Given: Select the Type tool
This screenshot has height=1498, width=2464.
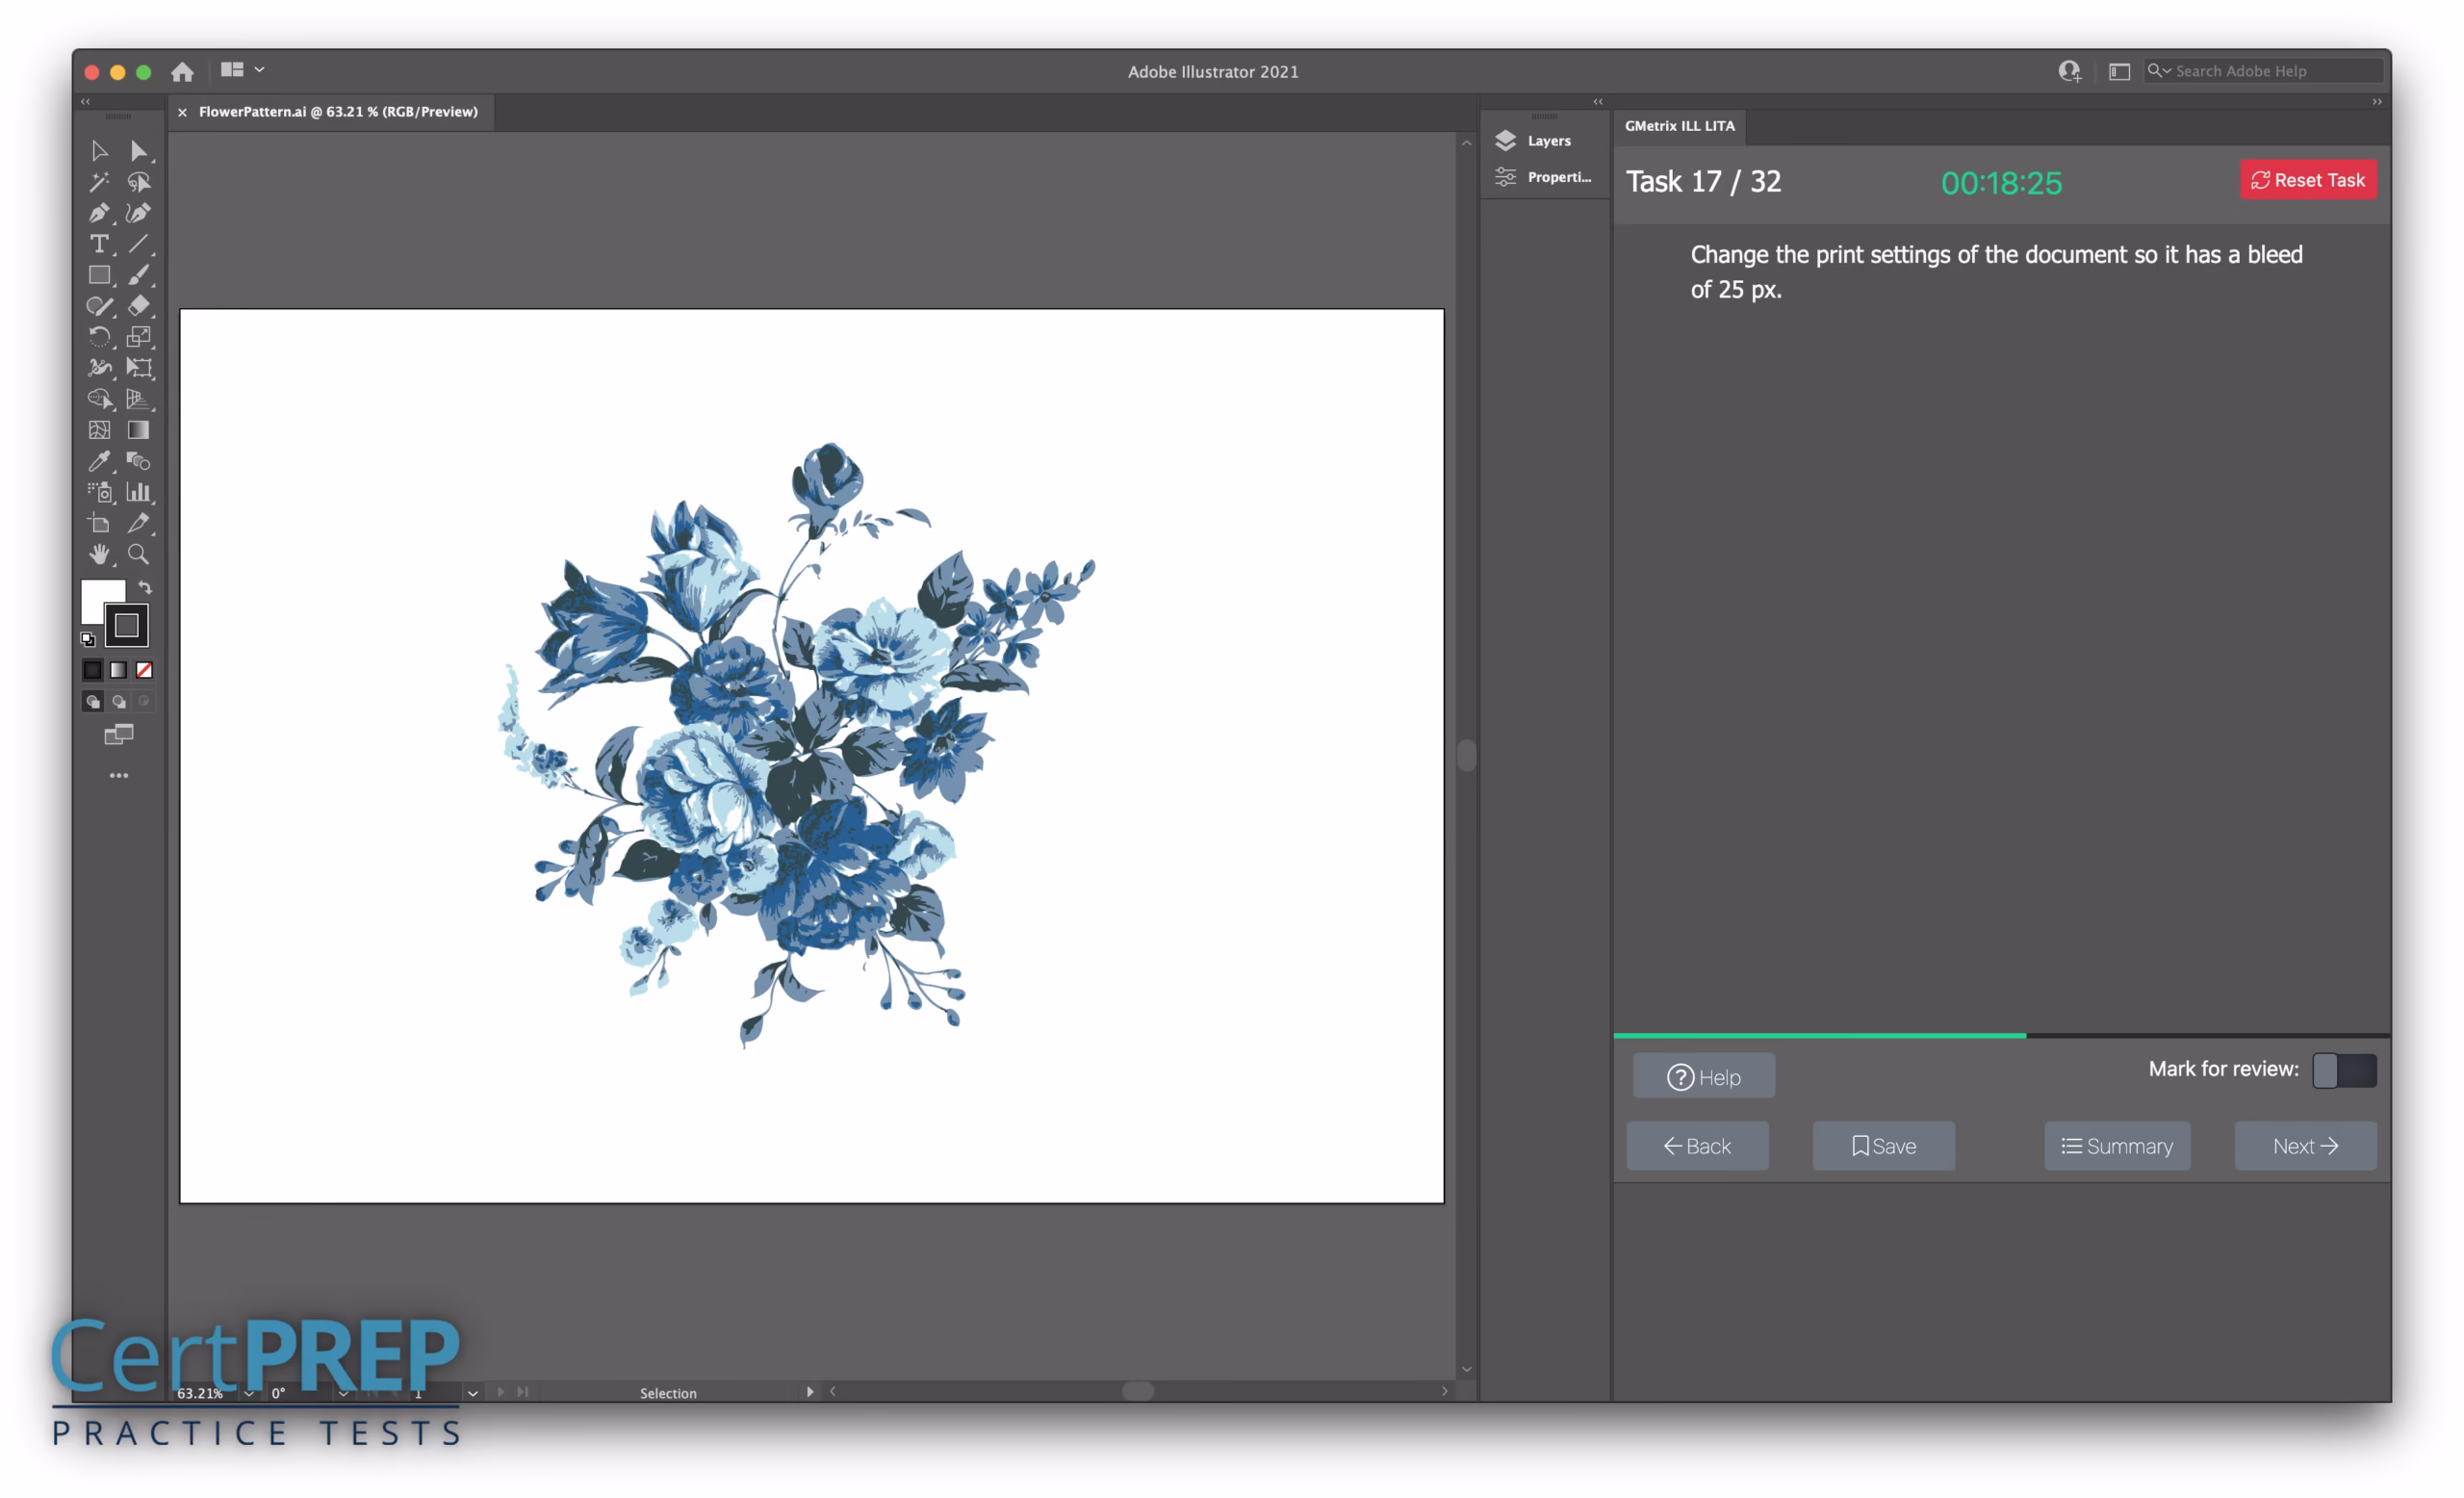Looking at the screenshot, I should point(98,244).
